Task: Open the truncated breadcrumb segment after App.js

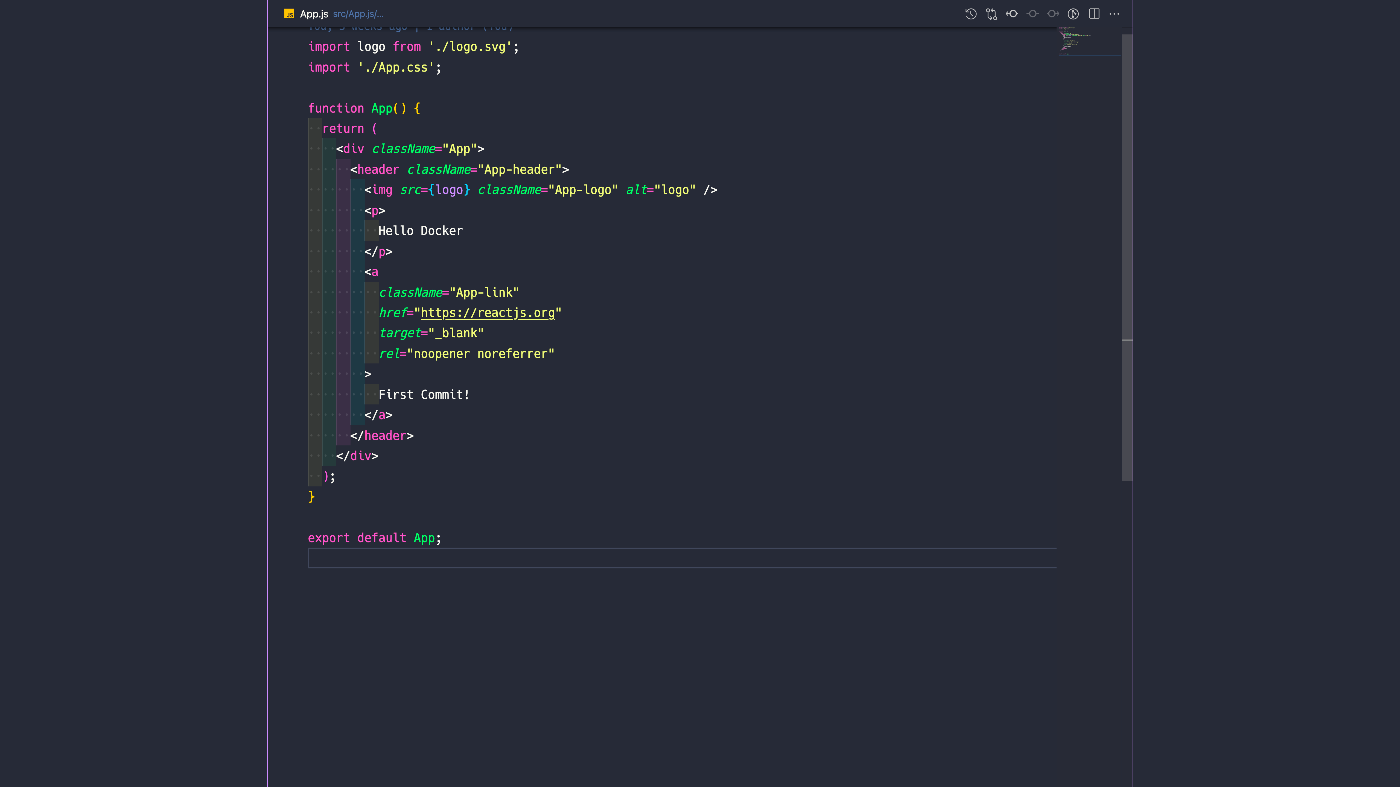Action: click(382, 14)
